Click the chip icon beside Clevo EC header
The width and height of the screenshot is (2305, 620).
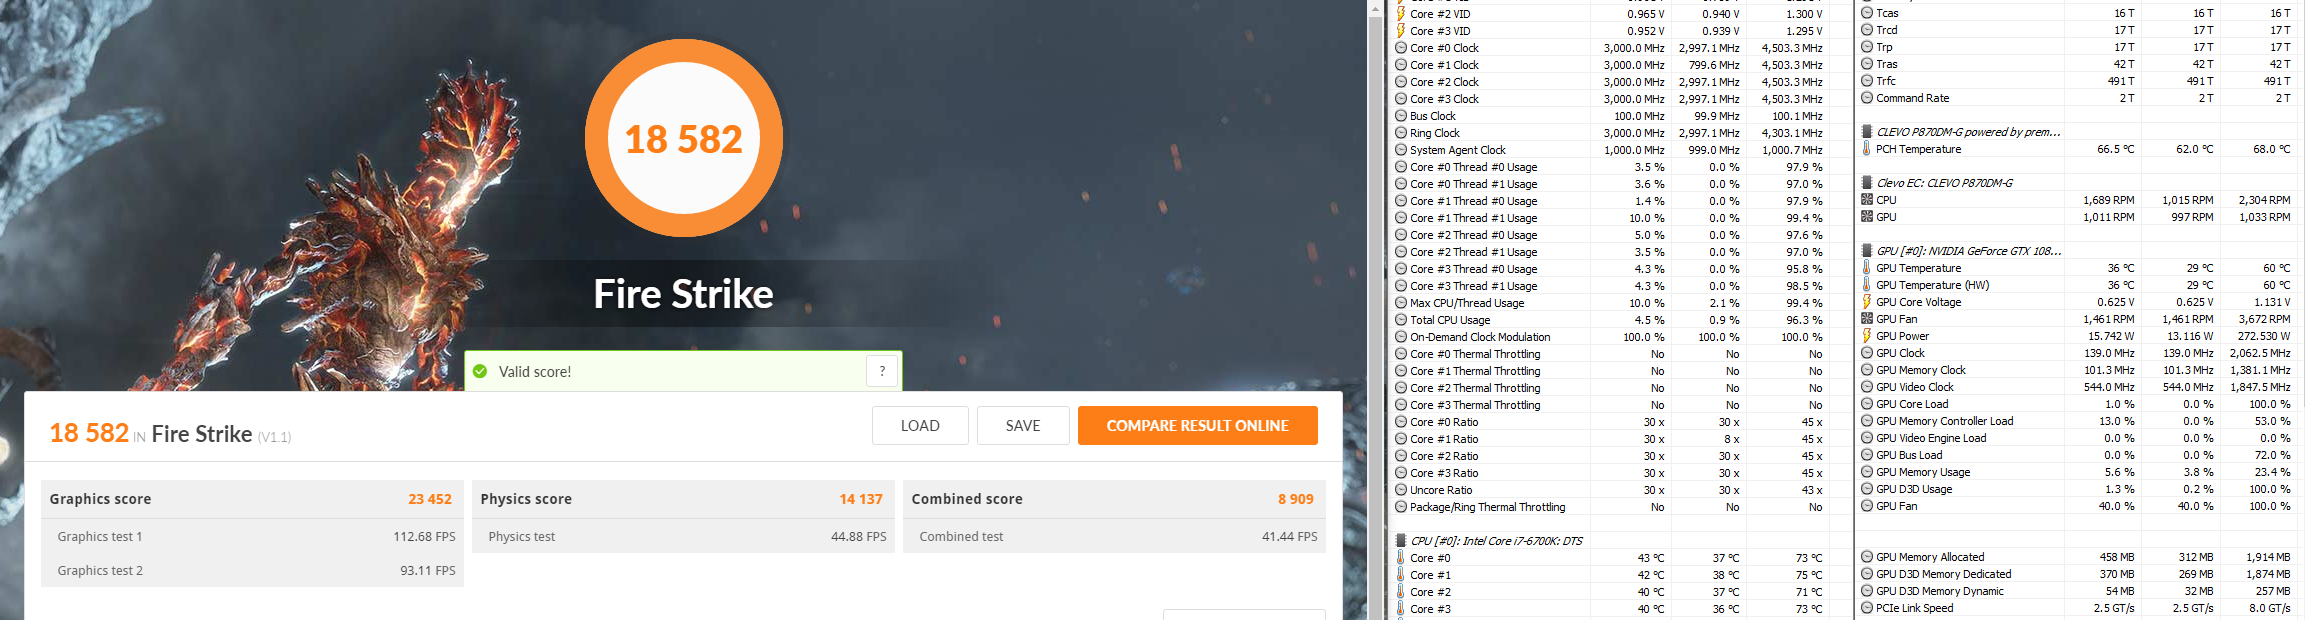(x=1867, y=183)
